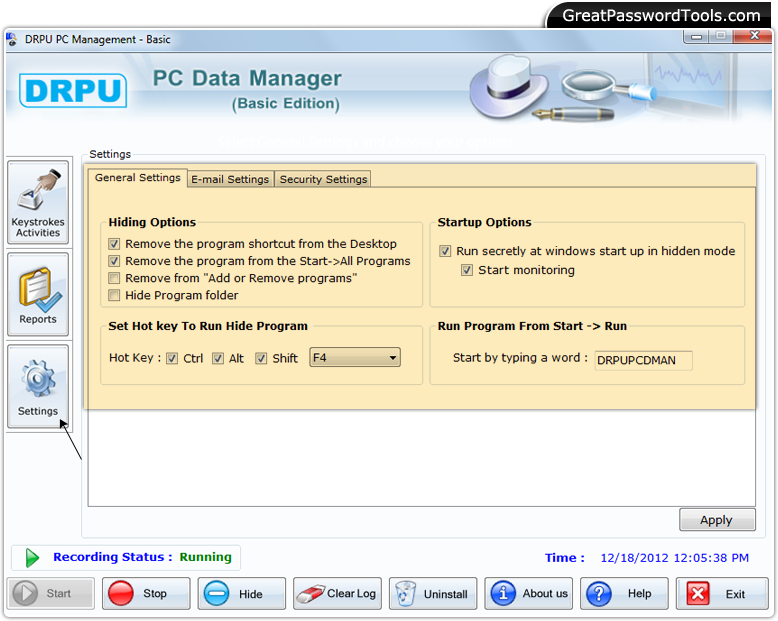Screen dimensions: 778x621
Task: Close the DRPU PC Management window
Action: coord(754,36)
